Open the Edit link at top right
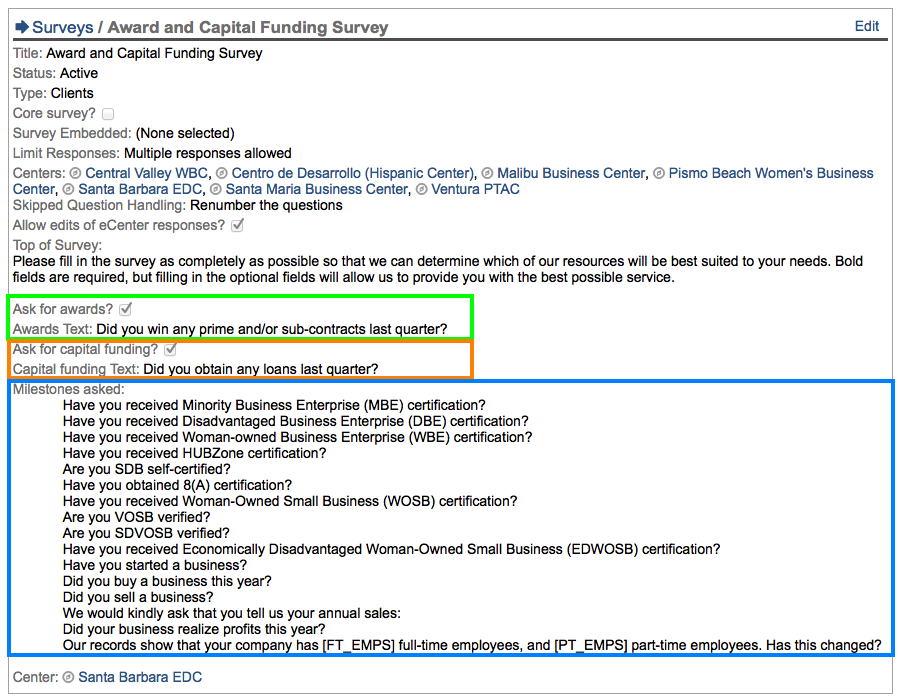Image resolution: width=900 pixels, height=699 pixels. pyautogui.click(x=866, y=26)
